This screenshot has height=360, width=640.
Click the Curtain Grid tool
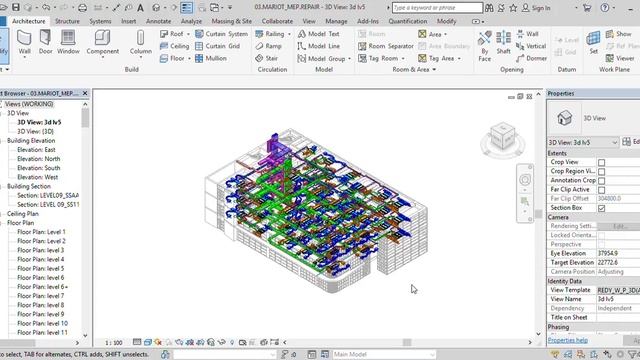click(x=218, y=46)
